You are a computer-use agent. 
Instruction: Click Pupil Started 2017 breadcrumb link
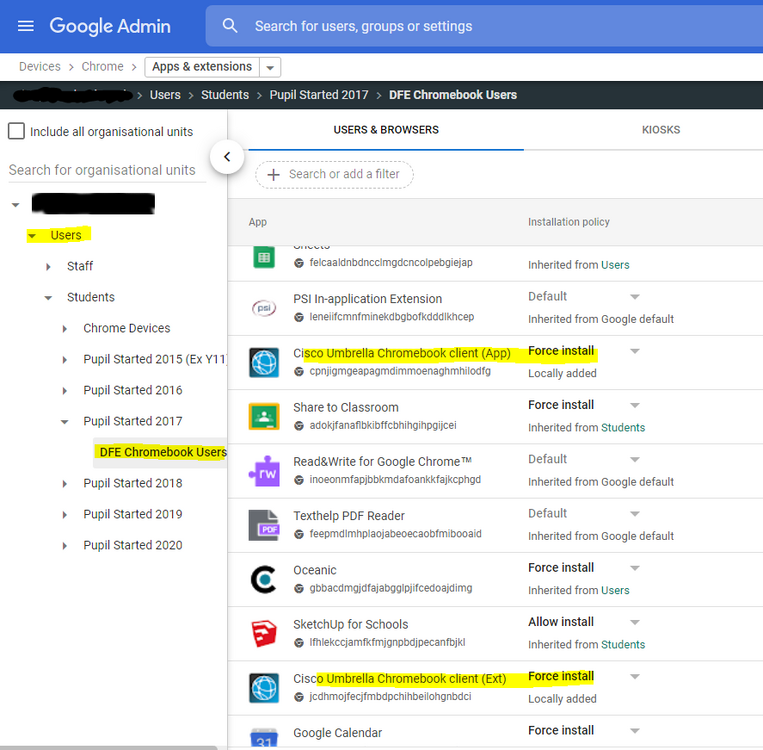319,95
